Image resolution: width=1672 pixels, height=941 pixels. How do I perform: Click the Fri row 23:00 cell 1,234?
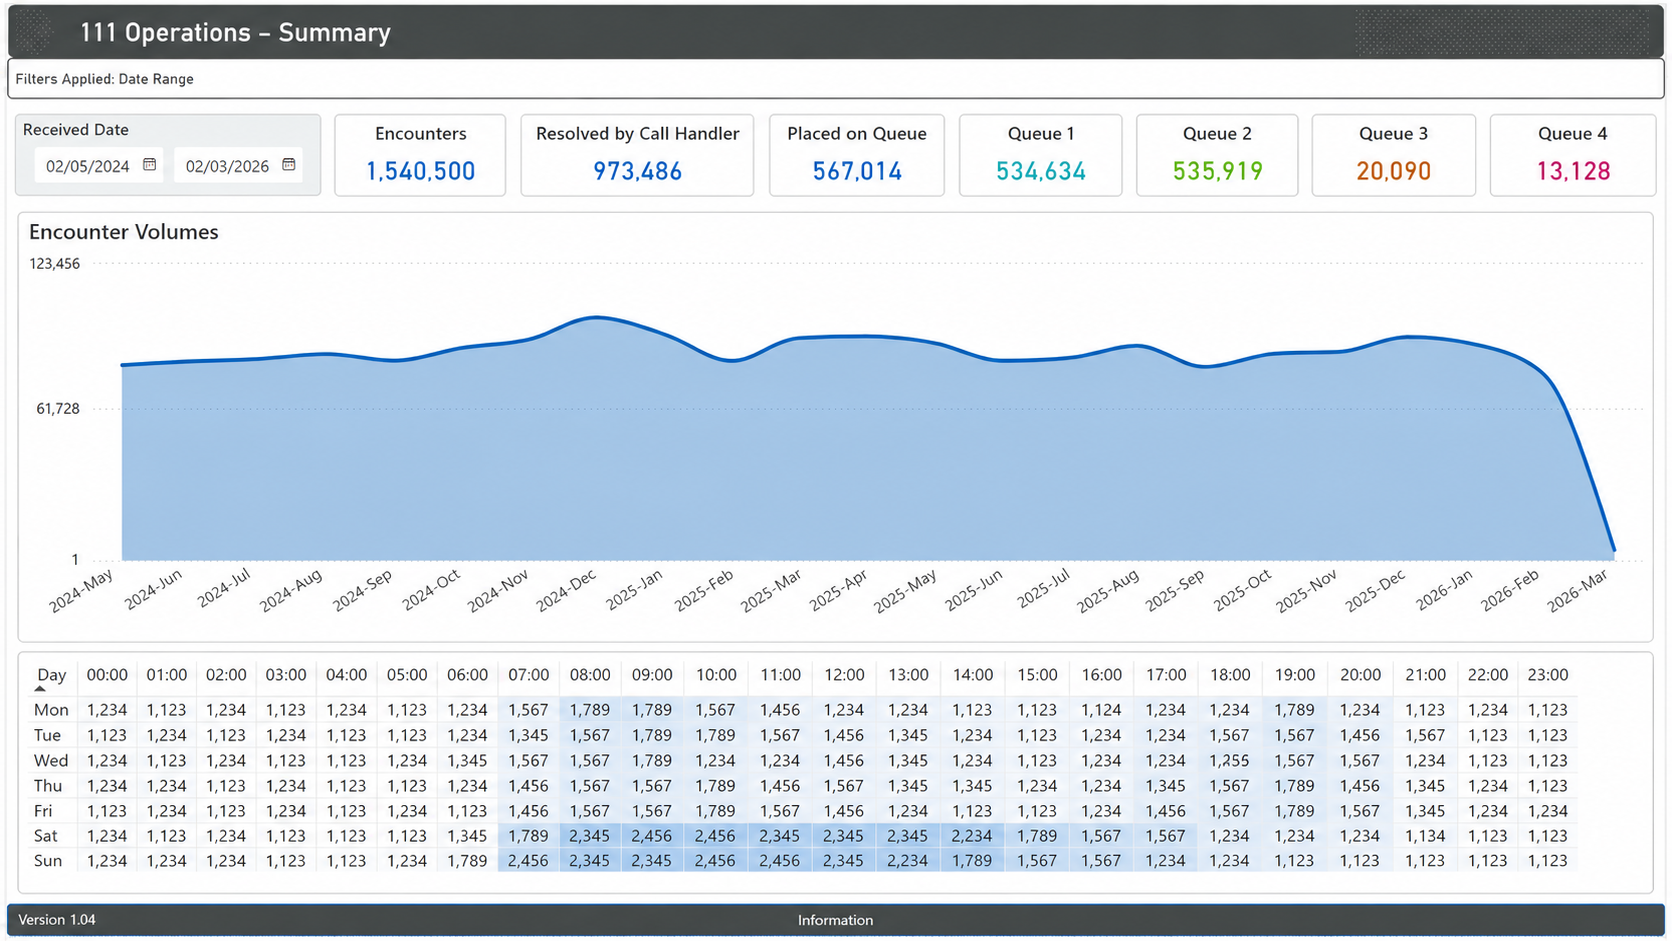pyautogui.click(x=1548, y=811)
